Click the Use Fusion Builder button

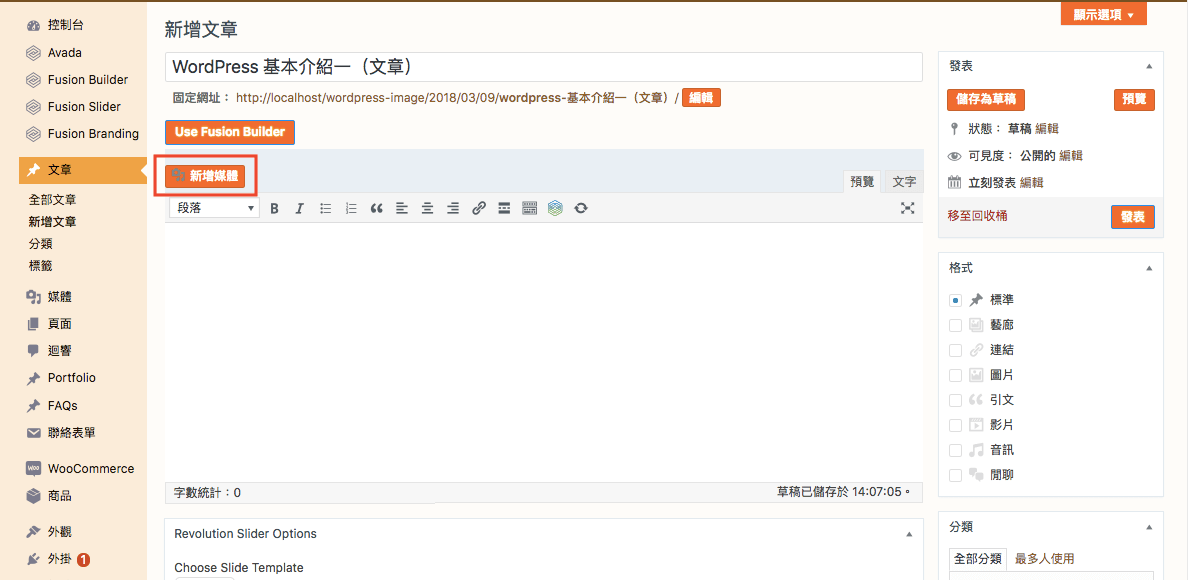(230, 132)
